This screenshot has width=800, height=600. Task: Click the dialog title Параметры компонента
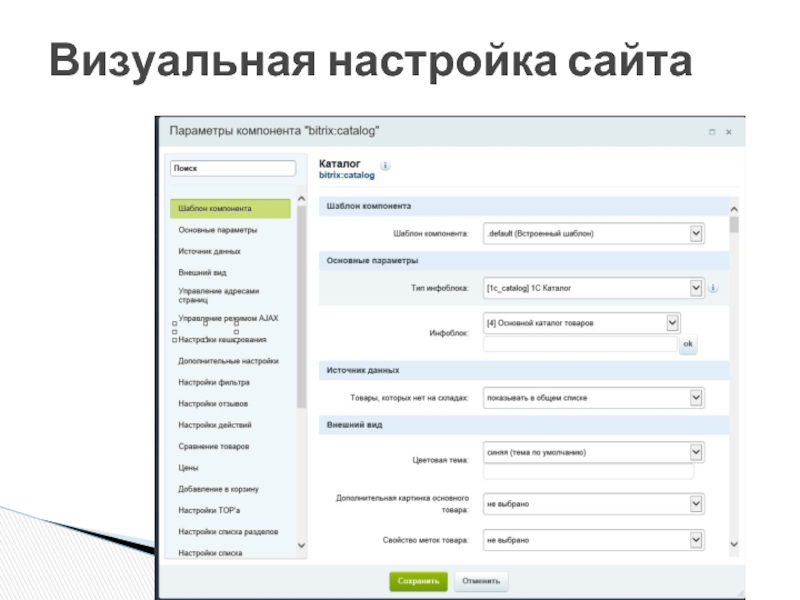[274, 131]
